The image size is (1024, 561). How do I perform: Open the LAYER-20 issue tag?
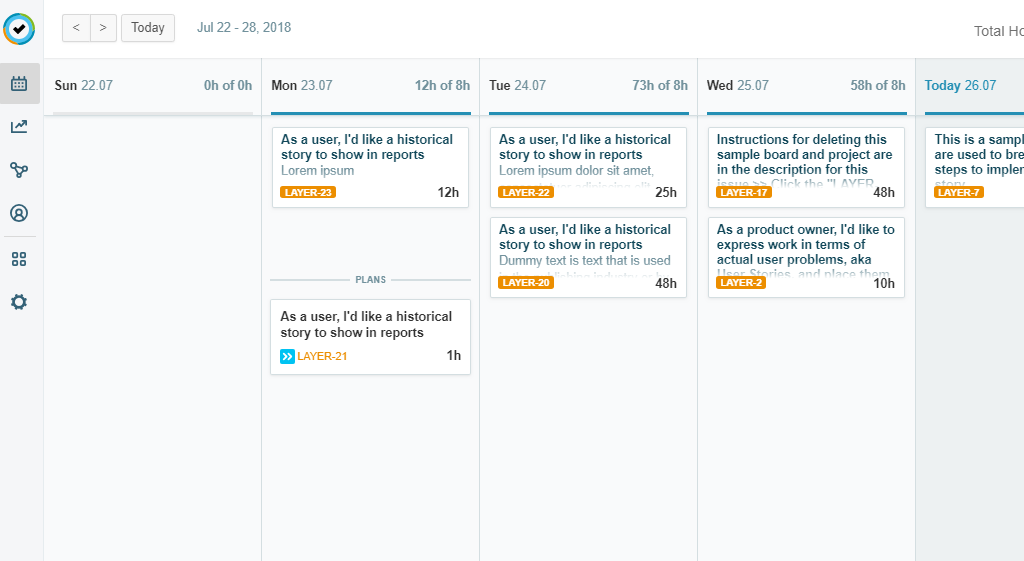[x=526, y=283]
